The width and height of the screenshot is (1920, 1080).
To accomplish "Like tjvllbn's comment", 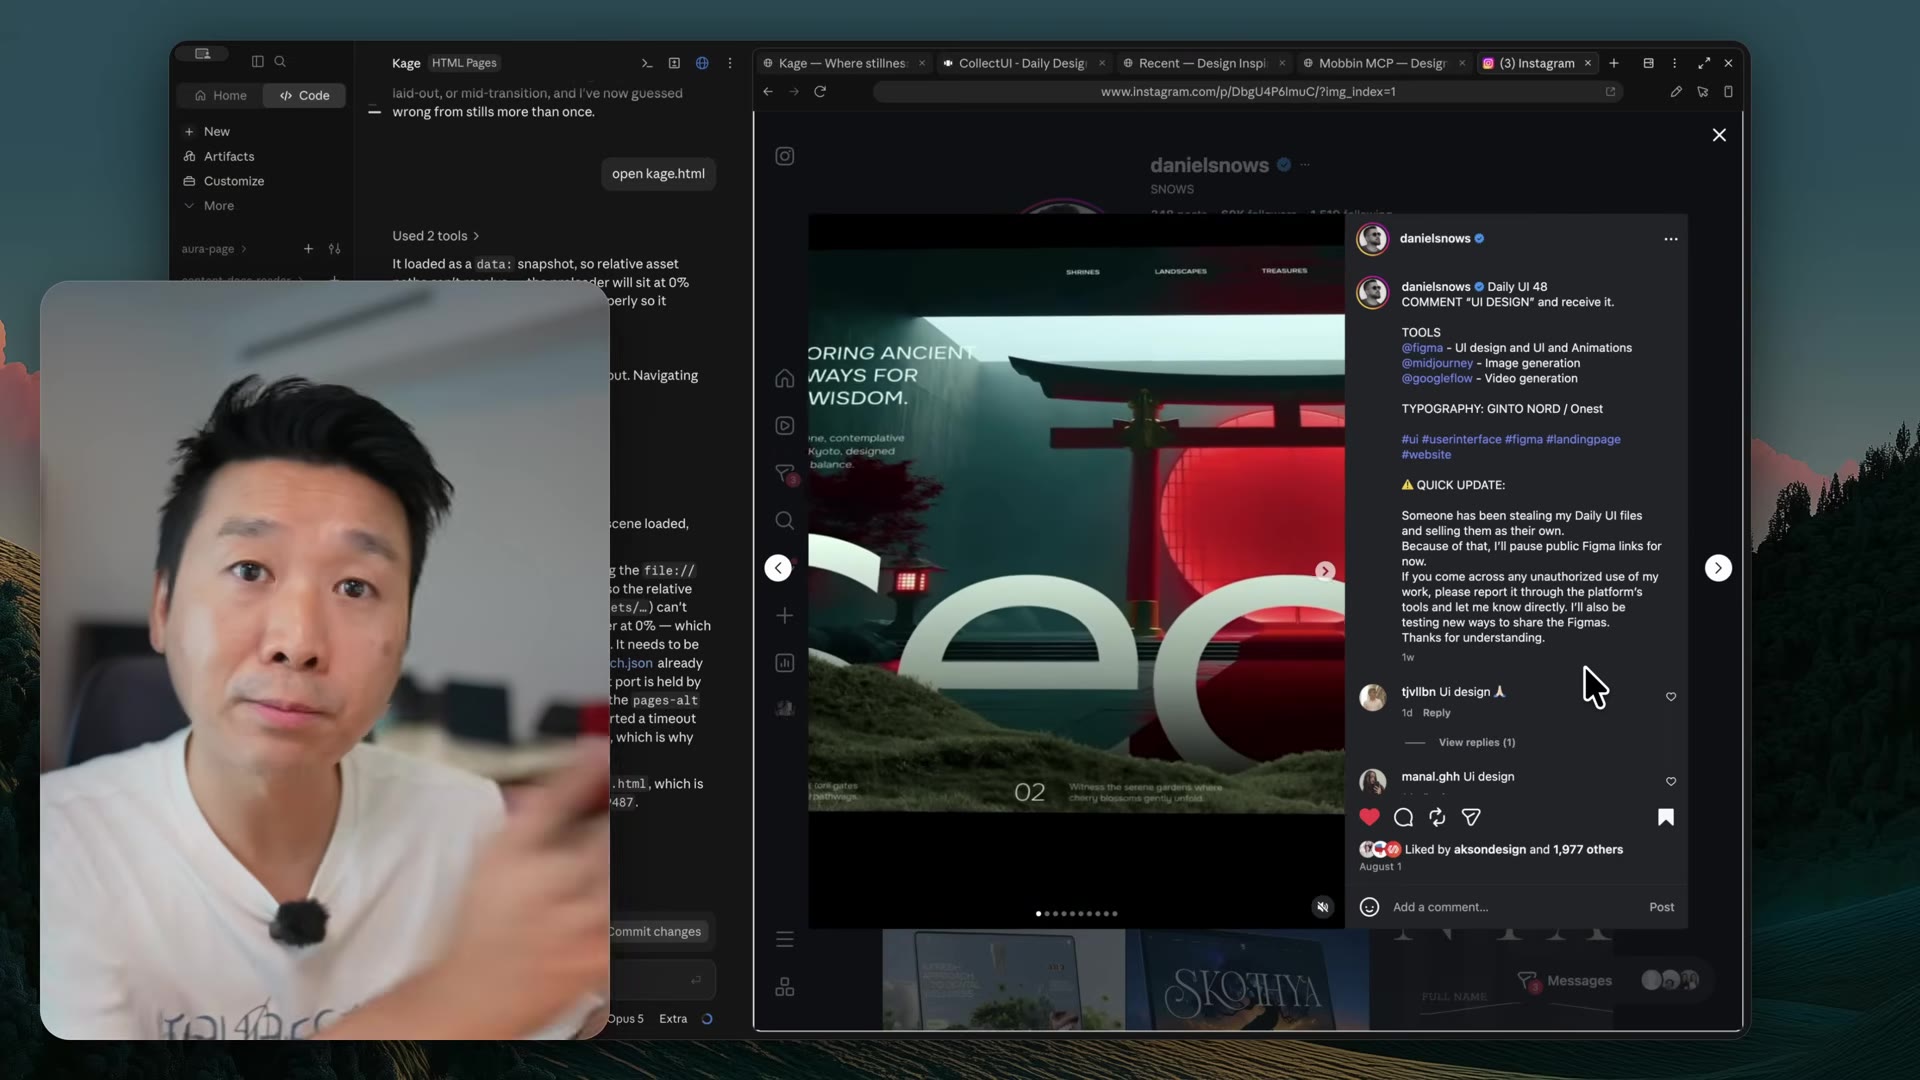I will (1671, 697).
